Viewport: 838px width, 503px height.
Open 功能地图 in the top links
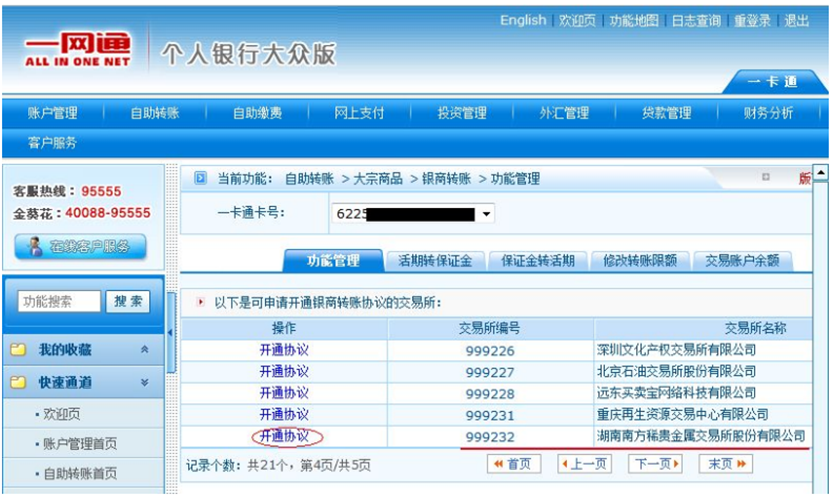[634, 20]
